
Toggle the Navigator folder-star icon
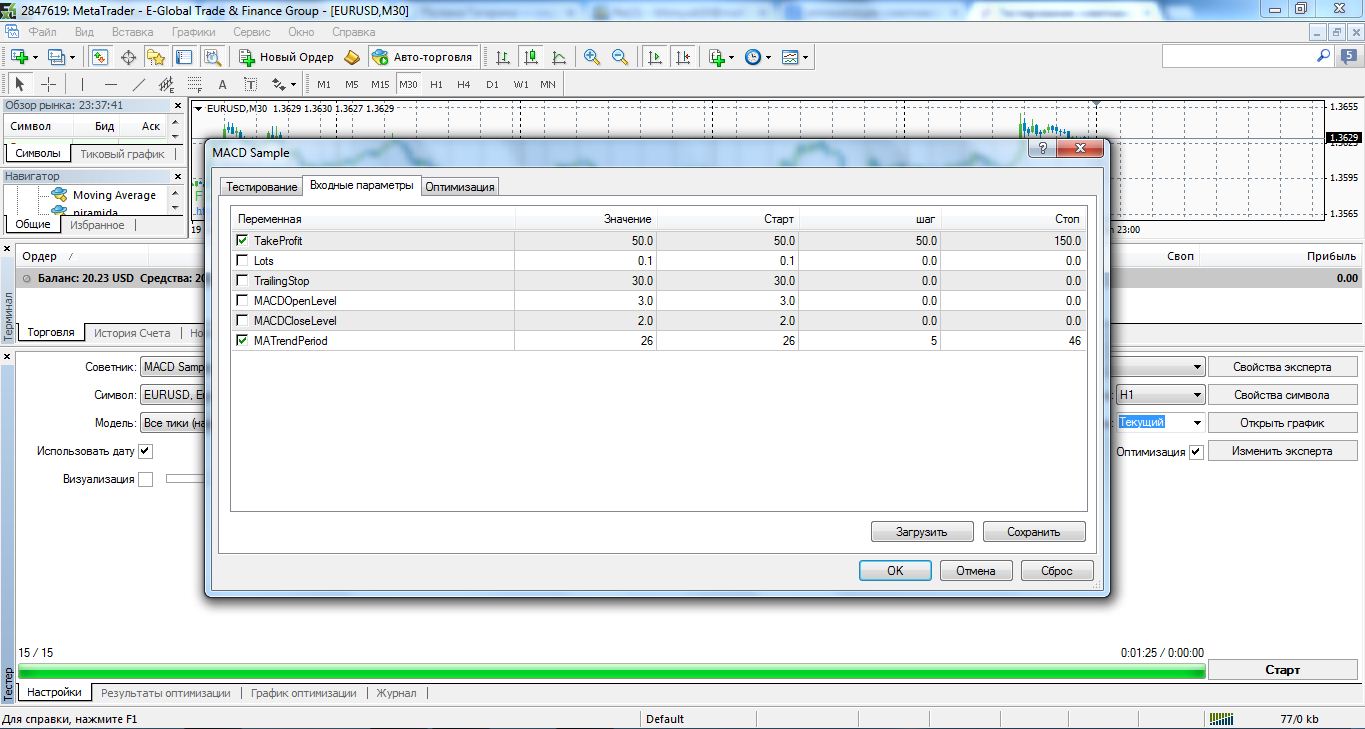click(156, 57)
